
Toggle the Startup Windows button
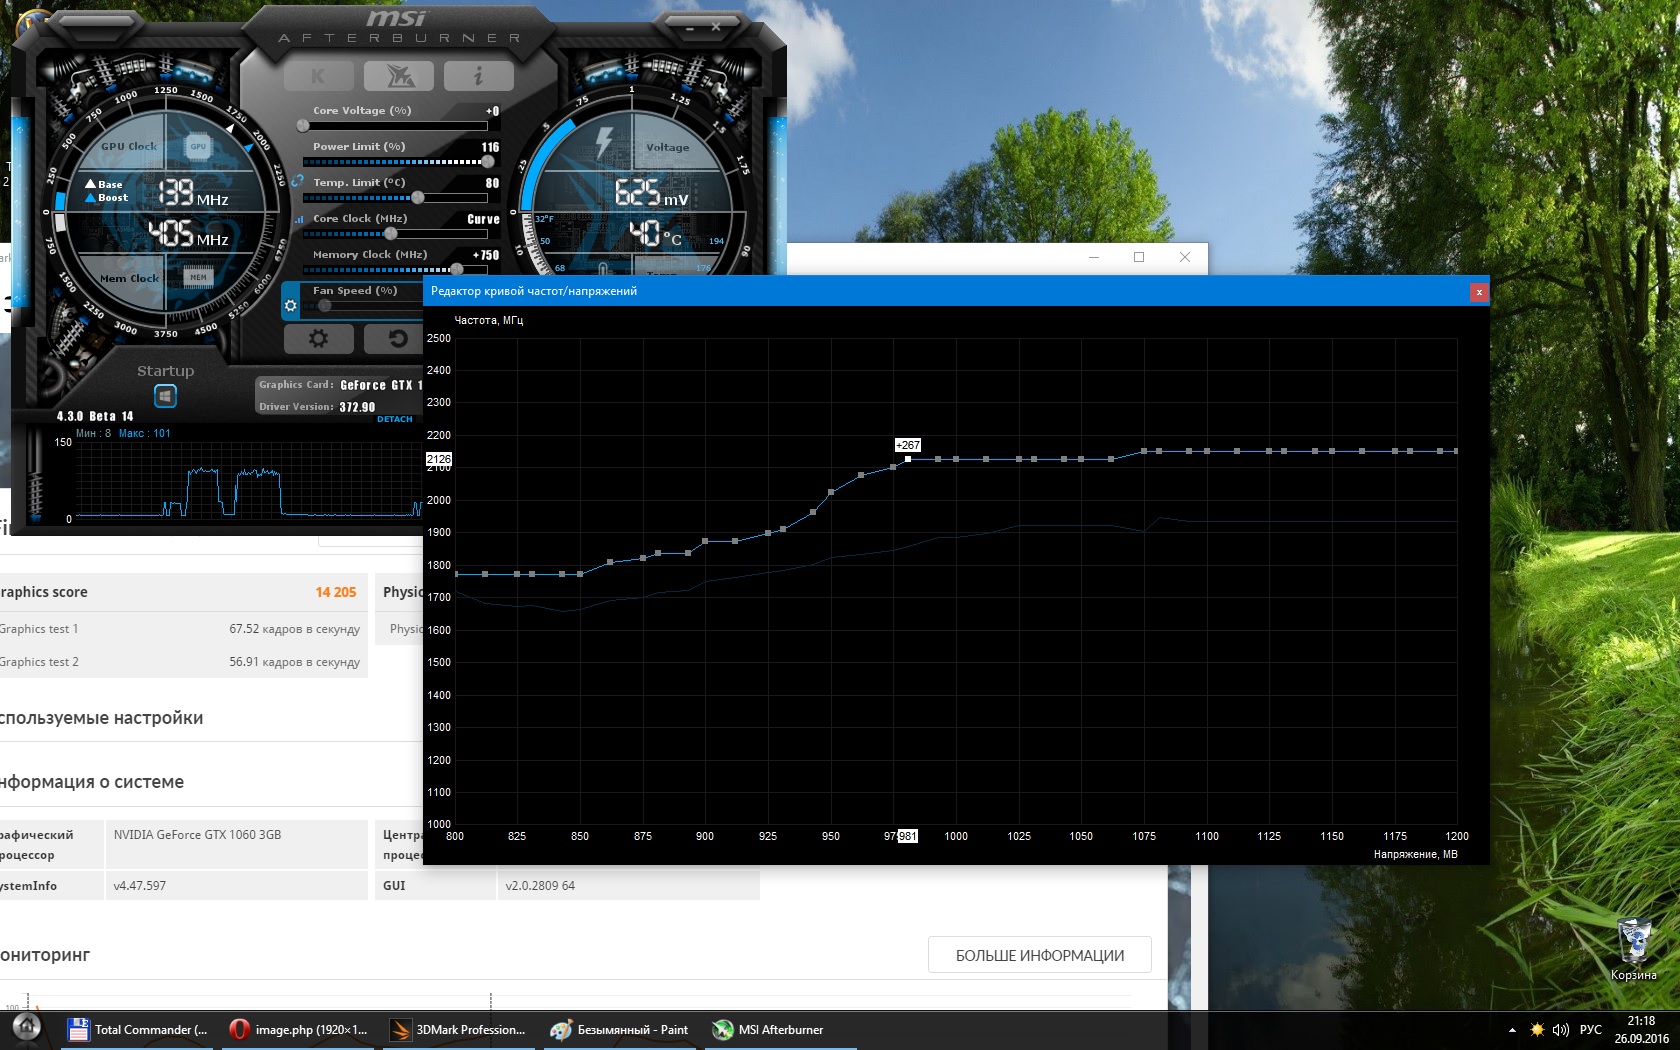pyautogui.click(x=166, y=396)
